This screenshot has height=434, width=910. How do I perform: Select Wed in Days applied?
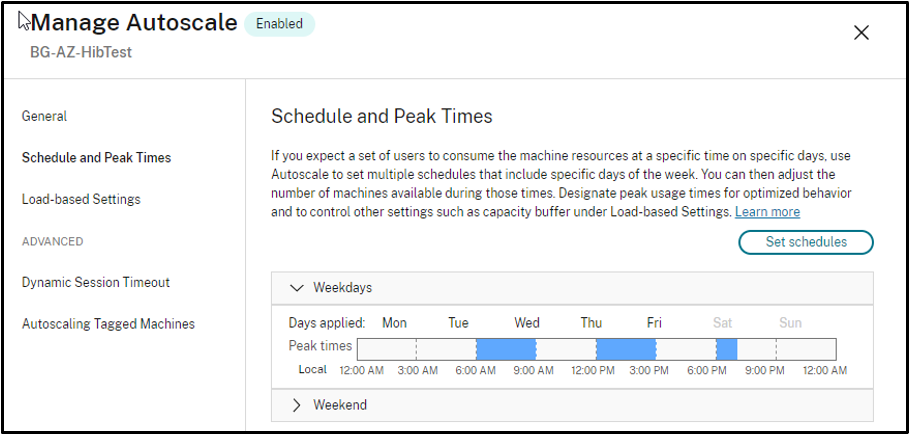pos(527,323)
